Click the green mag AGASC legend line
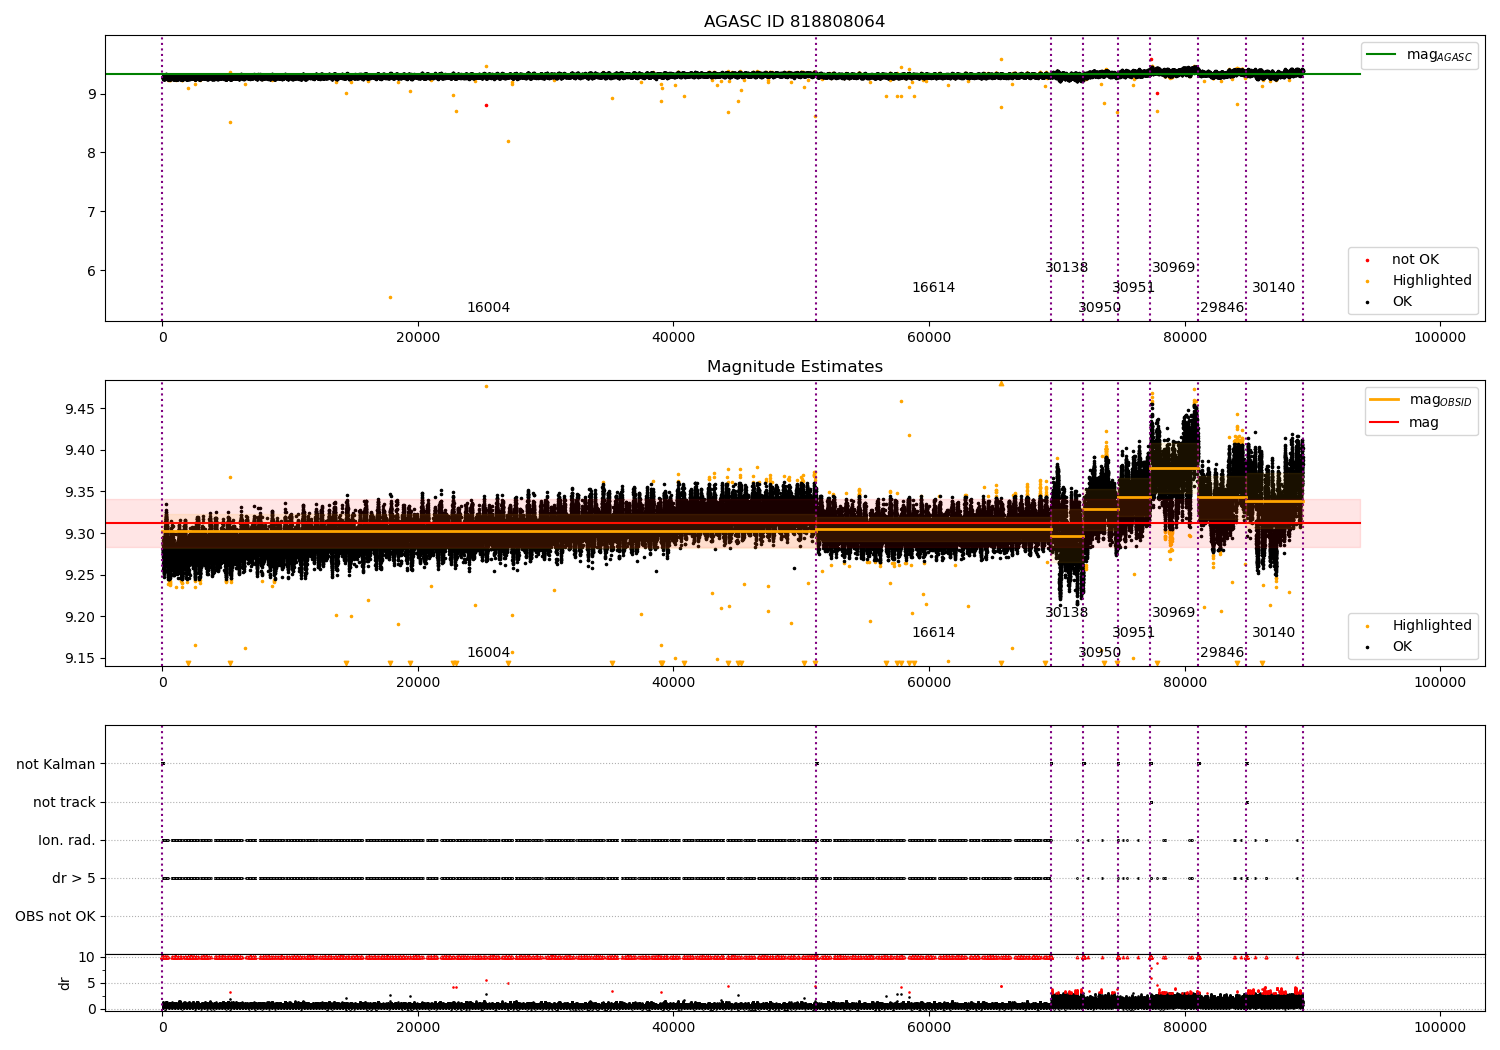Image resolution: width=1500 pixels, height=1050 pixels. point(1383,55)
